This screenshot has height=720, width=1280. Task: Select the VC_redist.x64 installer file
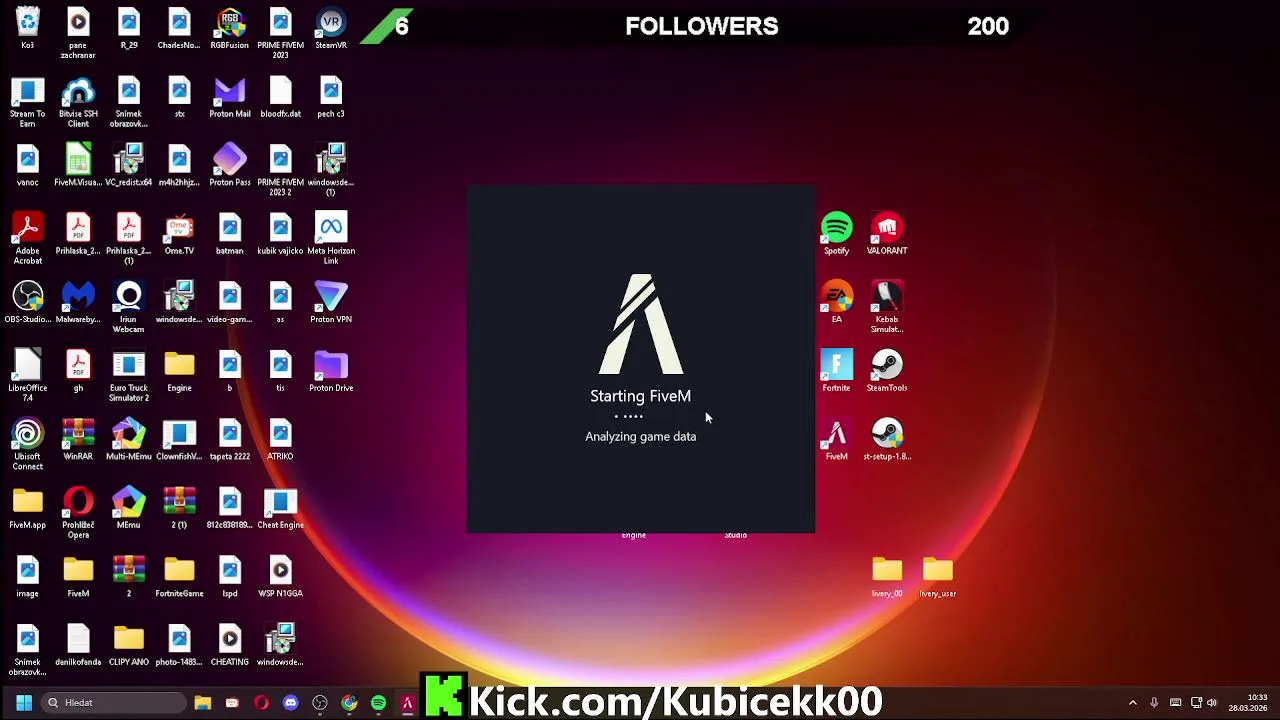(129, 166)
